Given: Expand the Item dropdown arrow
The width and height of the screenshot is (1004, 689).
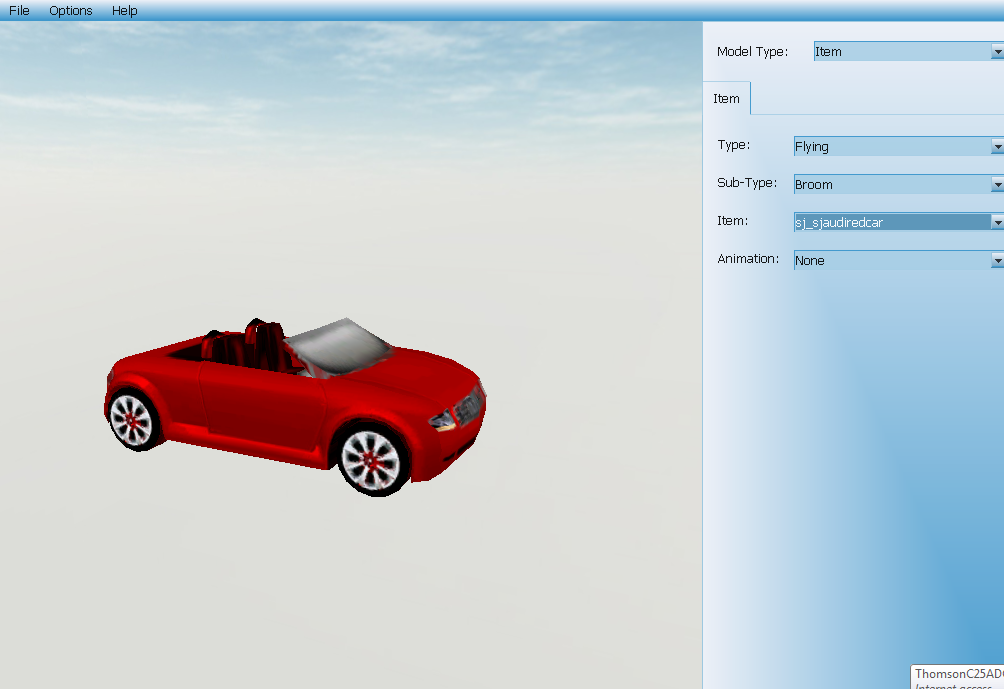Looking at the screenshot, I should [997, 223].
